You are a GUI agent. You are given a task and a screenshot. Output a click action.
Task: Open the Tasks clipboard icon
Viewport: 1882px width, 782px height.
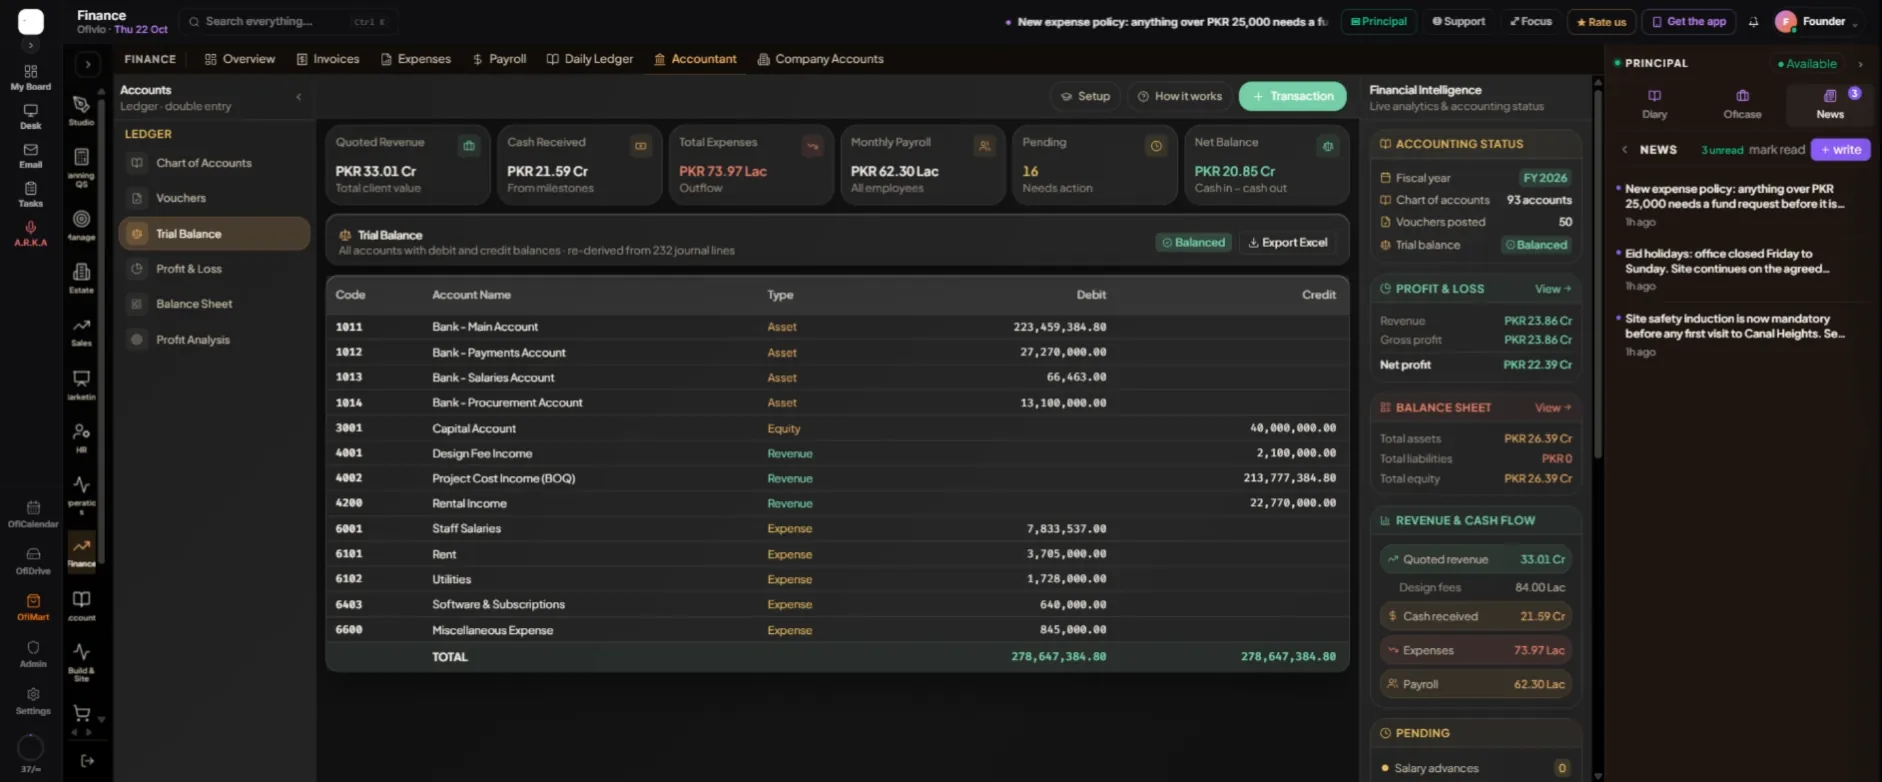click(31, 194)
